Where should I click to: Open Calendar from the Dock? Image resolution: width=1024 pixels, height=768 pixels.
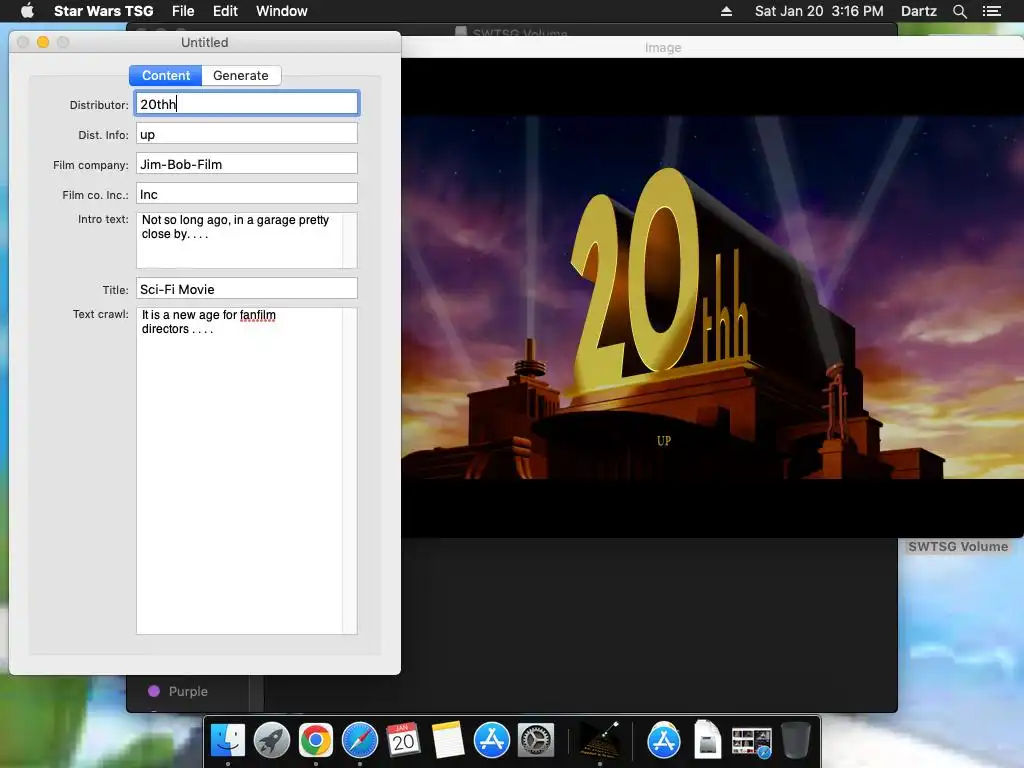(x=404, y=741)
